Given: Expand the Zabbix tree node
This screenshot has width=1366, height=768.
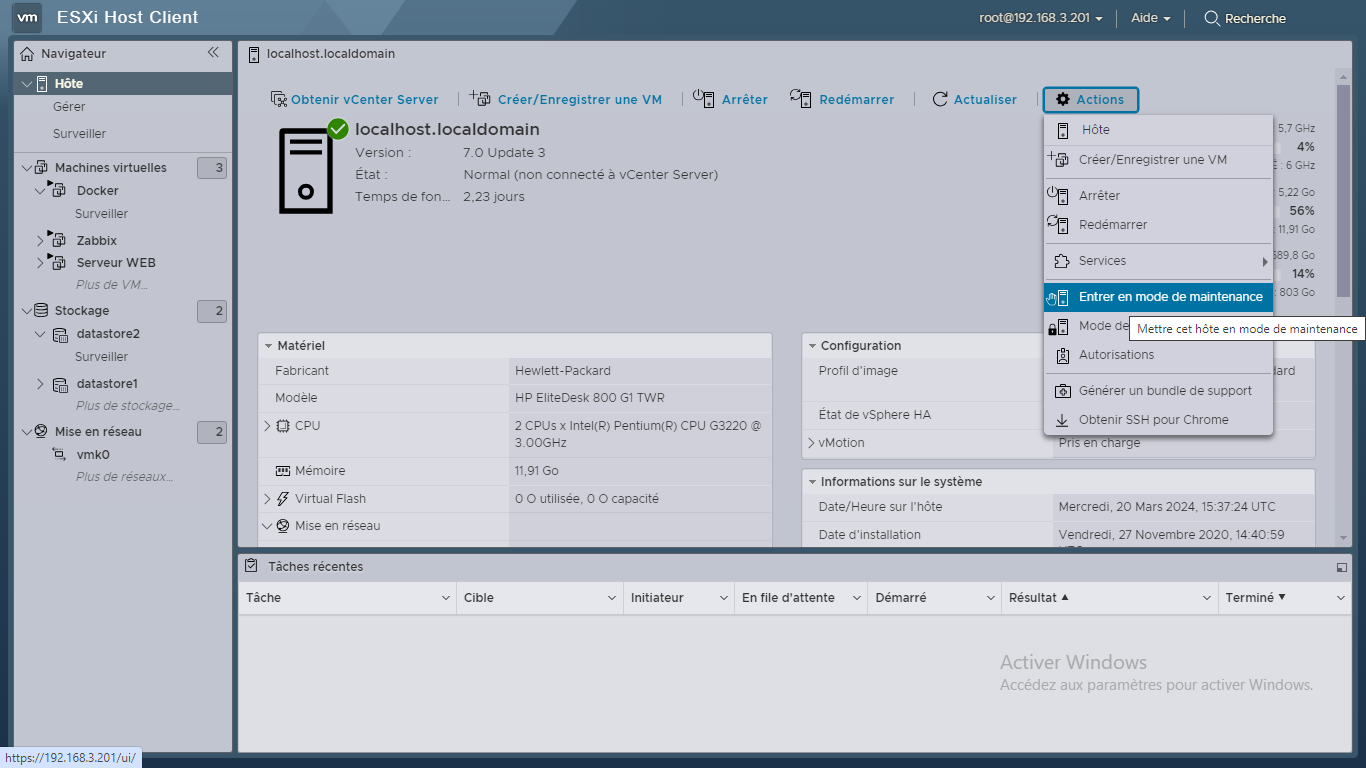Looking at the screenshot, I should (x=41, y=240).
